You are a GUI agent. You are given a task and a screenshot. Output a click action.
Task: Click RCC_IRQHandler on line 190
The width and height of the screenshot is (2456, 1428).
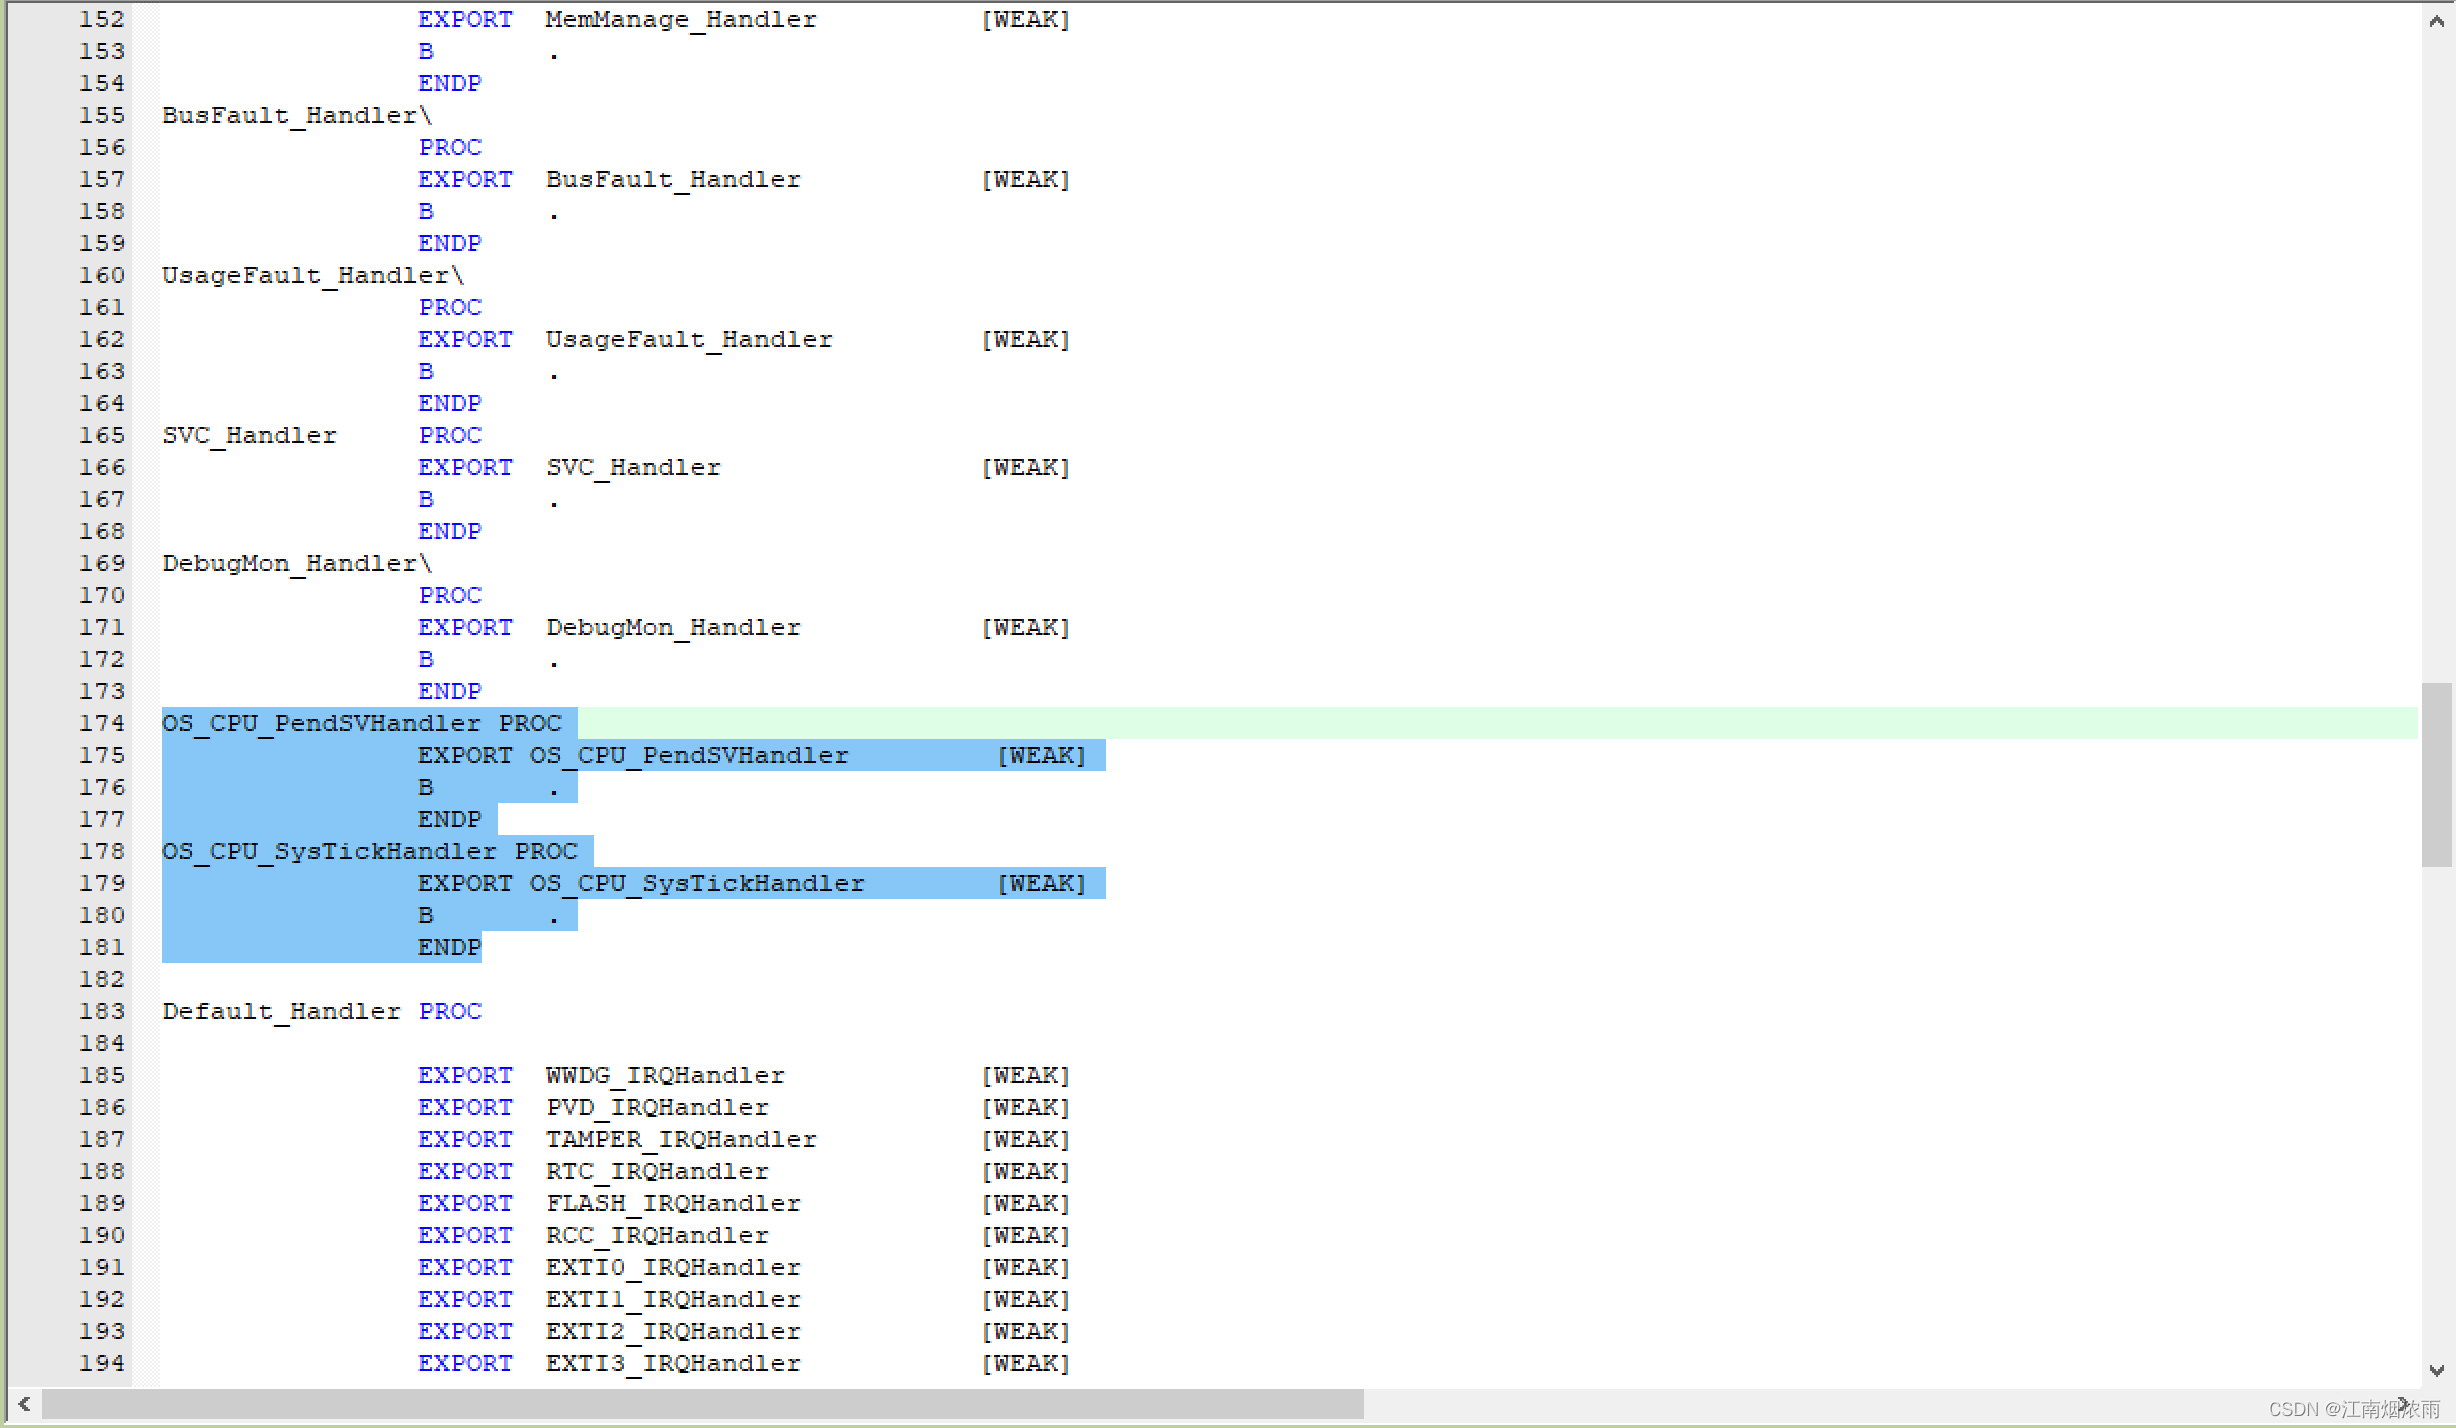coord(657,1236)
